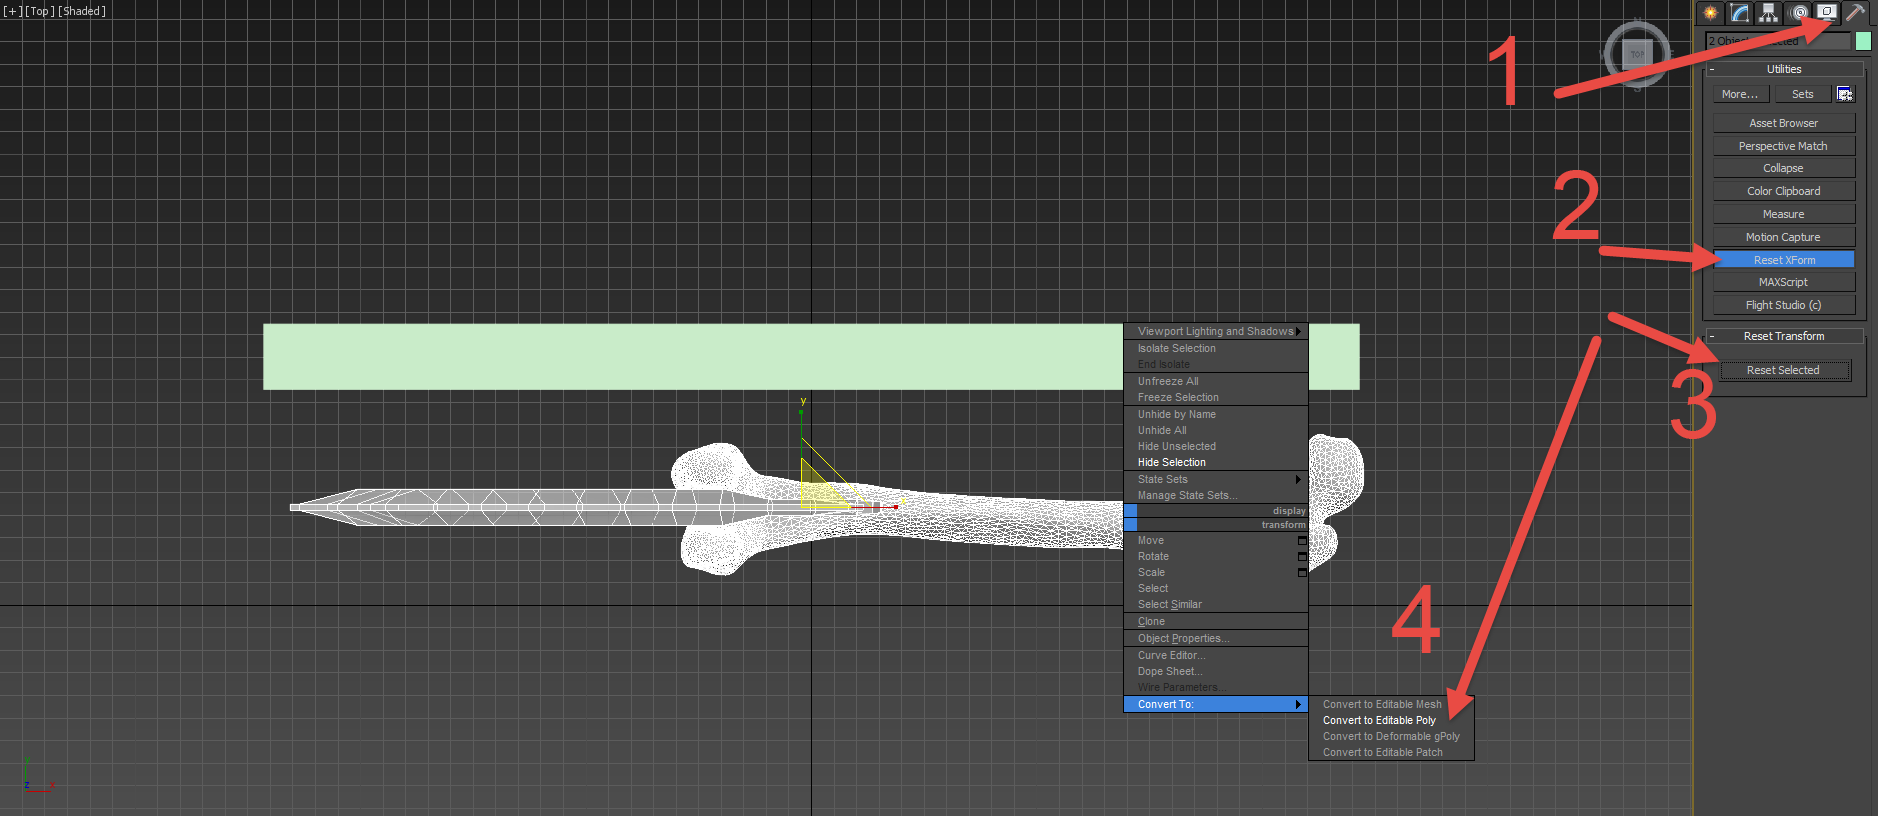Open the Display command panel tab
This screenshot has height=816, width=1878.
1827,13
